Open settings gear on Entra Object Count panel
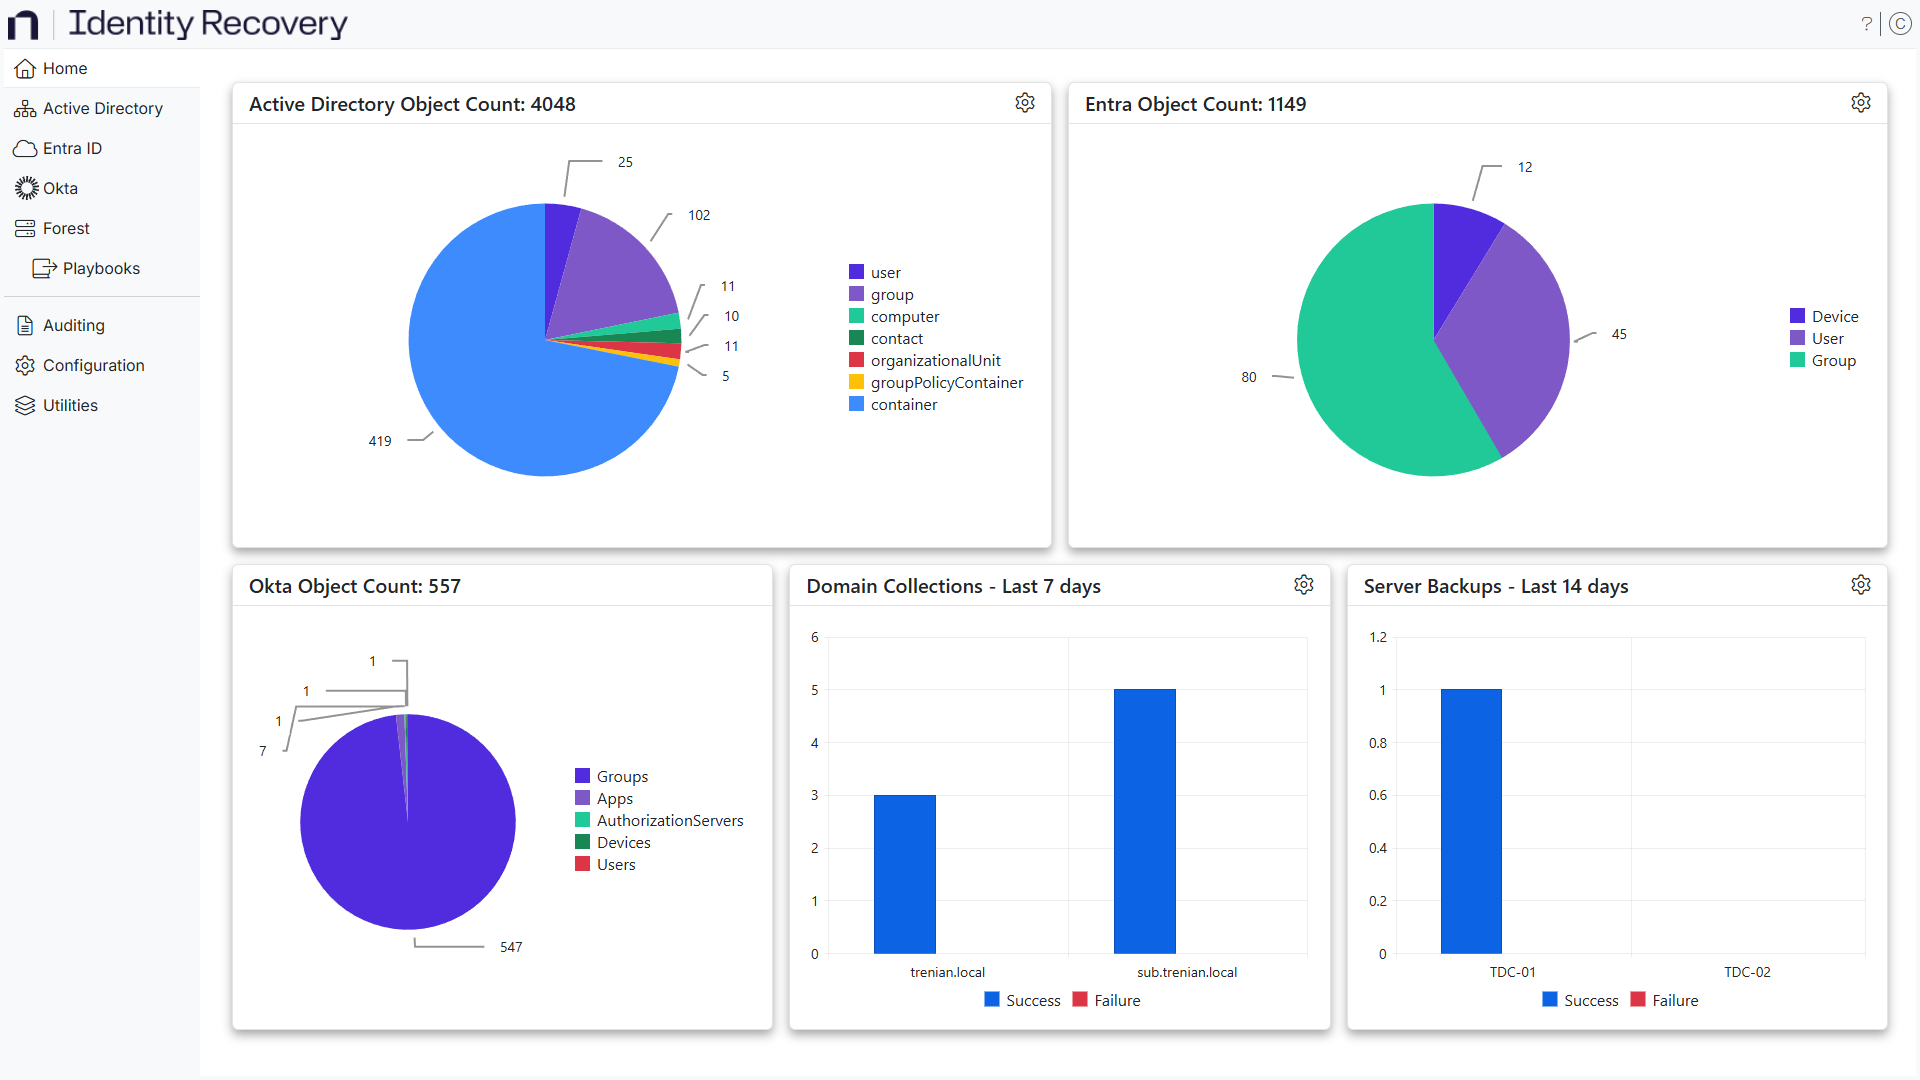1920x1080 pixels. coord(1860,103)
